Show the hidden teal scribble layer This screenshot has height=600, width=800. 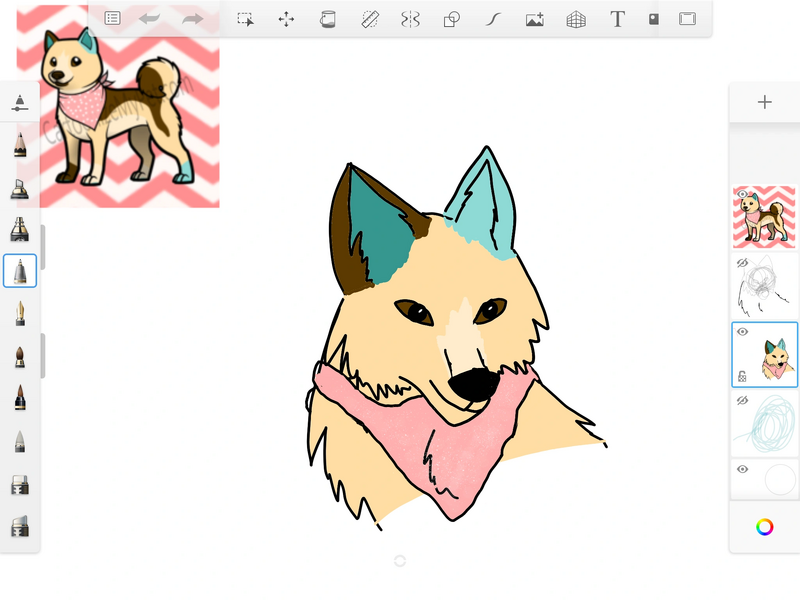[743, 399]
